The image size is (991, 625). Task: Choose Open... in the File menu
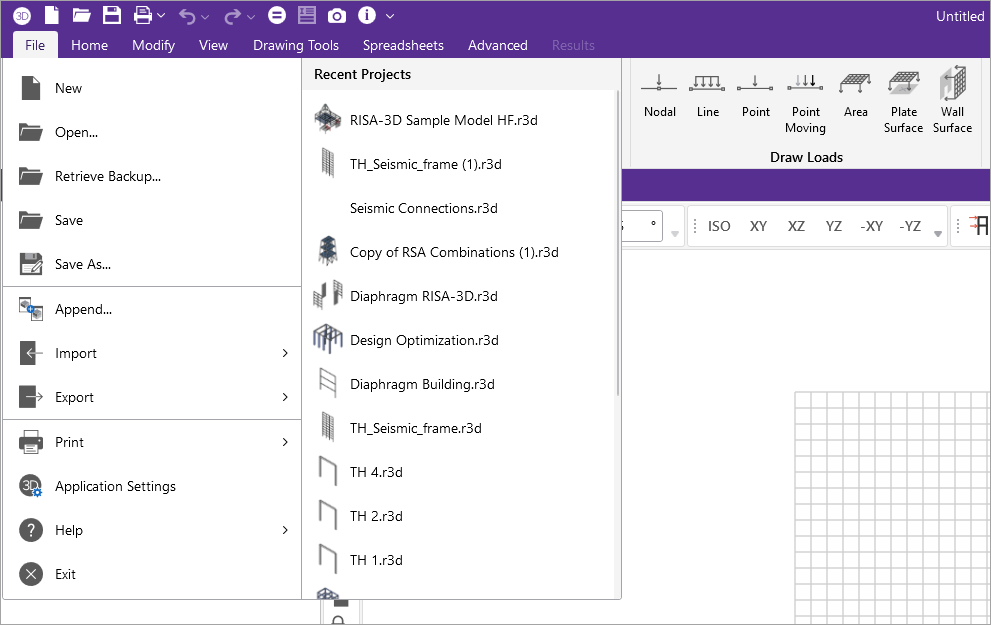point(152,132)
